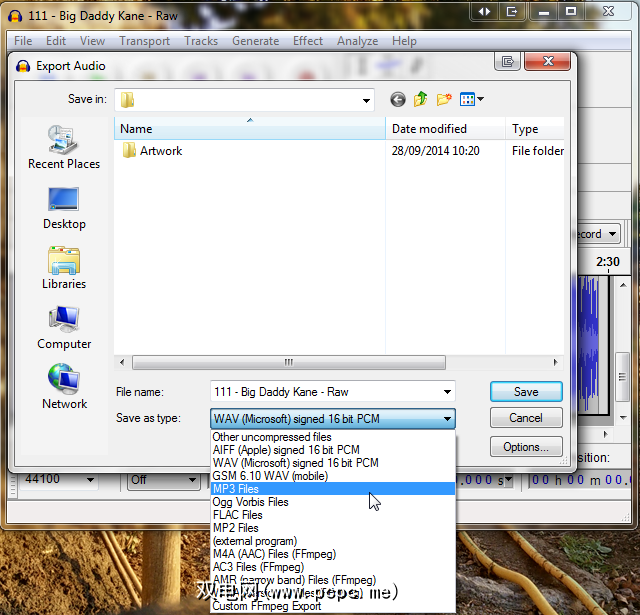Open the File menu
Image resolution: width=640 pixels, height=615 pixels.
pos(23,41)
